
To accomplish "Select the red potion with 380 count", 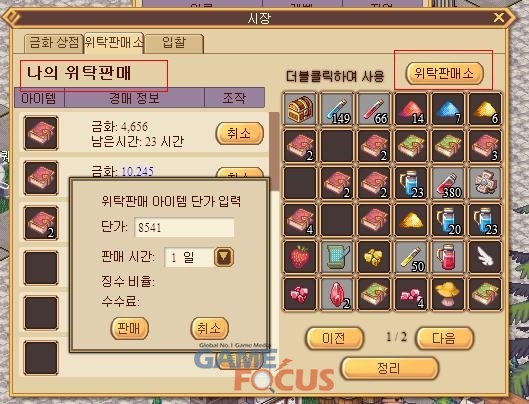I will pos(448,183).
